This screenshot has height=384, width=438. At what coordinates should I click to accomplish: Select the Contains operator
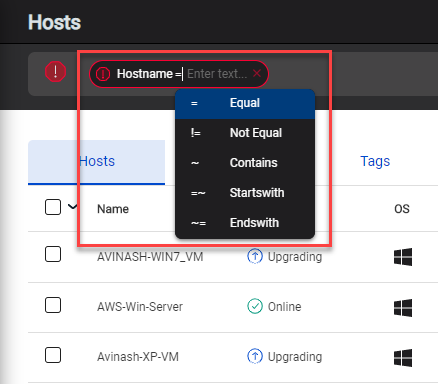(x=245, y=163)
